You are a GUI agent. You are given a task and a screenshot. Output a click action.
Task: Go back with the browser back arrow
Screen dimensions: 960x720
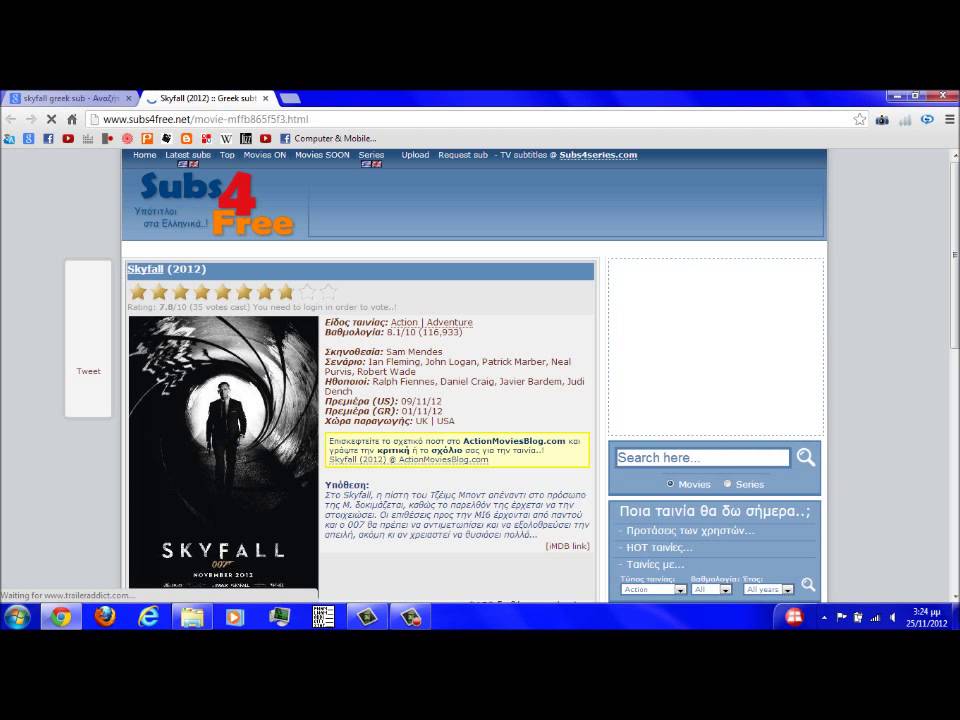point(10,119)
